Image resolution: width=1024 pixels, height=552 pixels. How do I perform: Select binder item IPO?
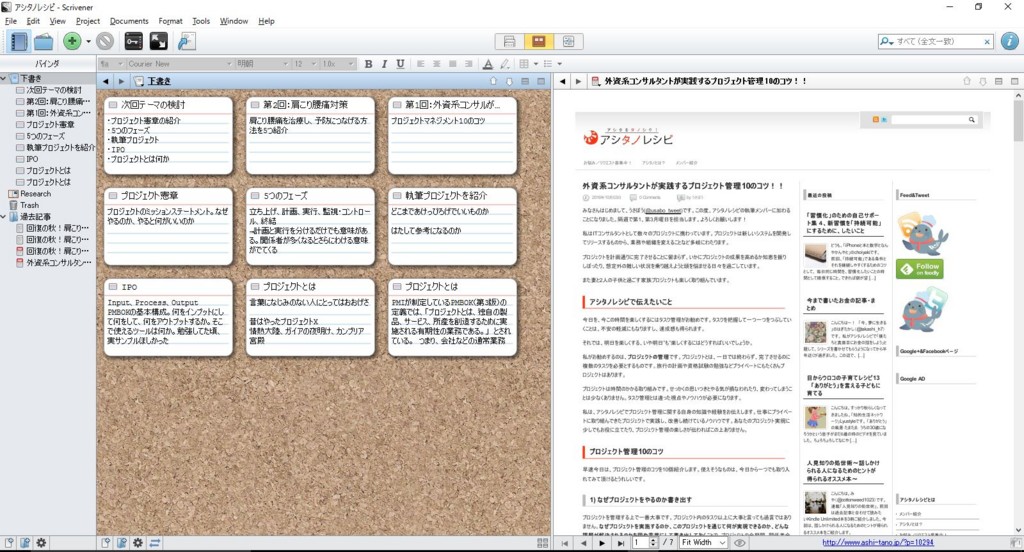pyautogui.click(x=32, y=159)
